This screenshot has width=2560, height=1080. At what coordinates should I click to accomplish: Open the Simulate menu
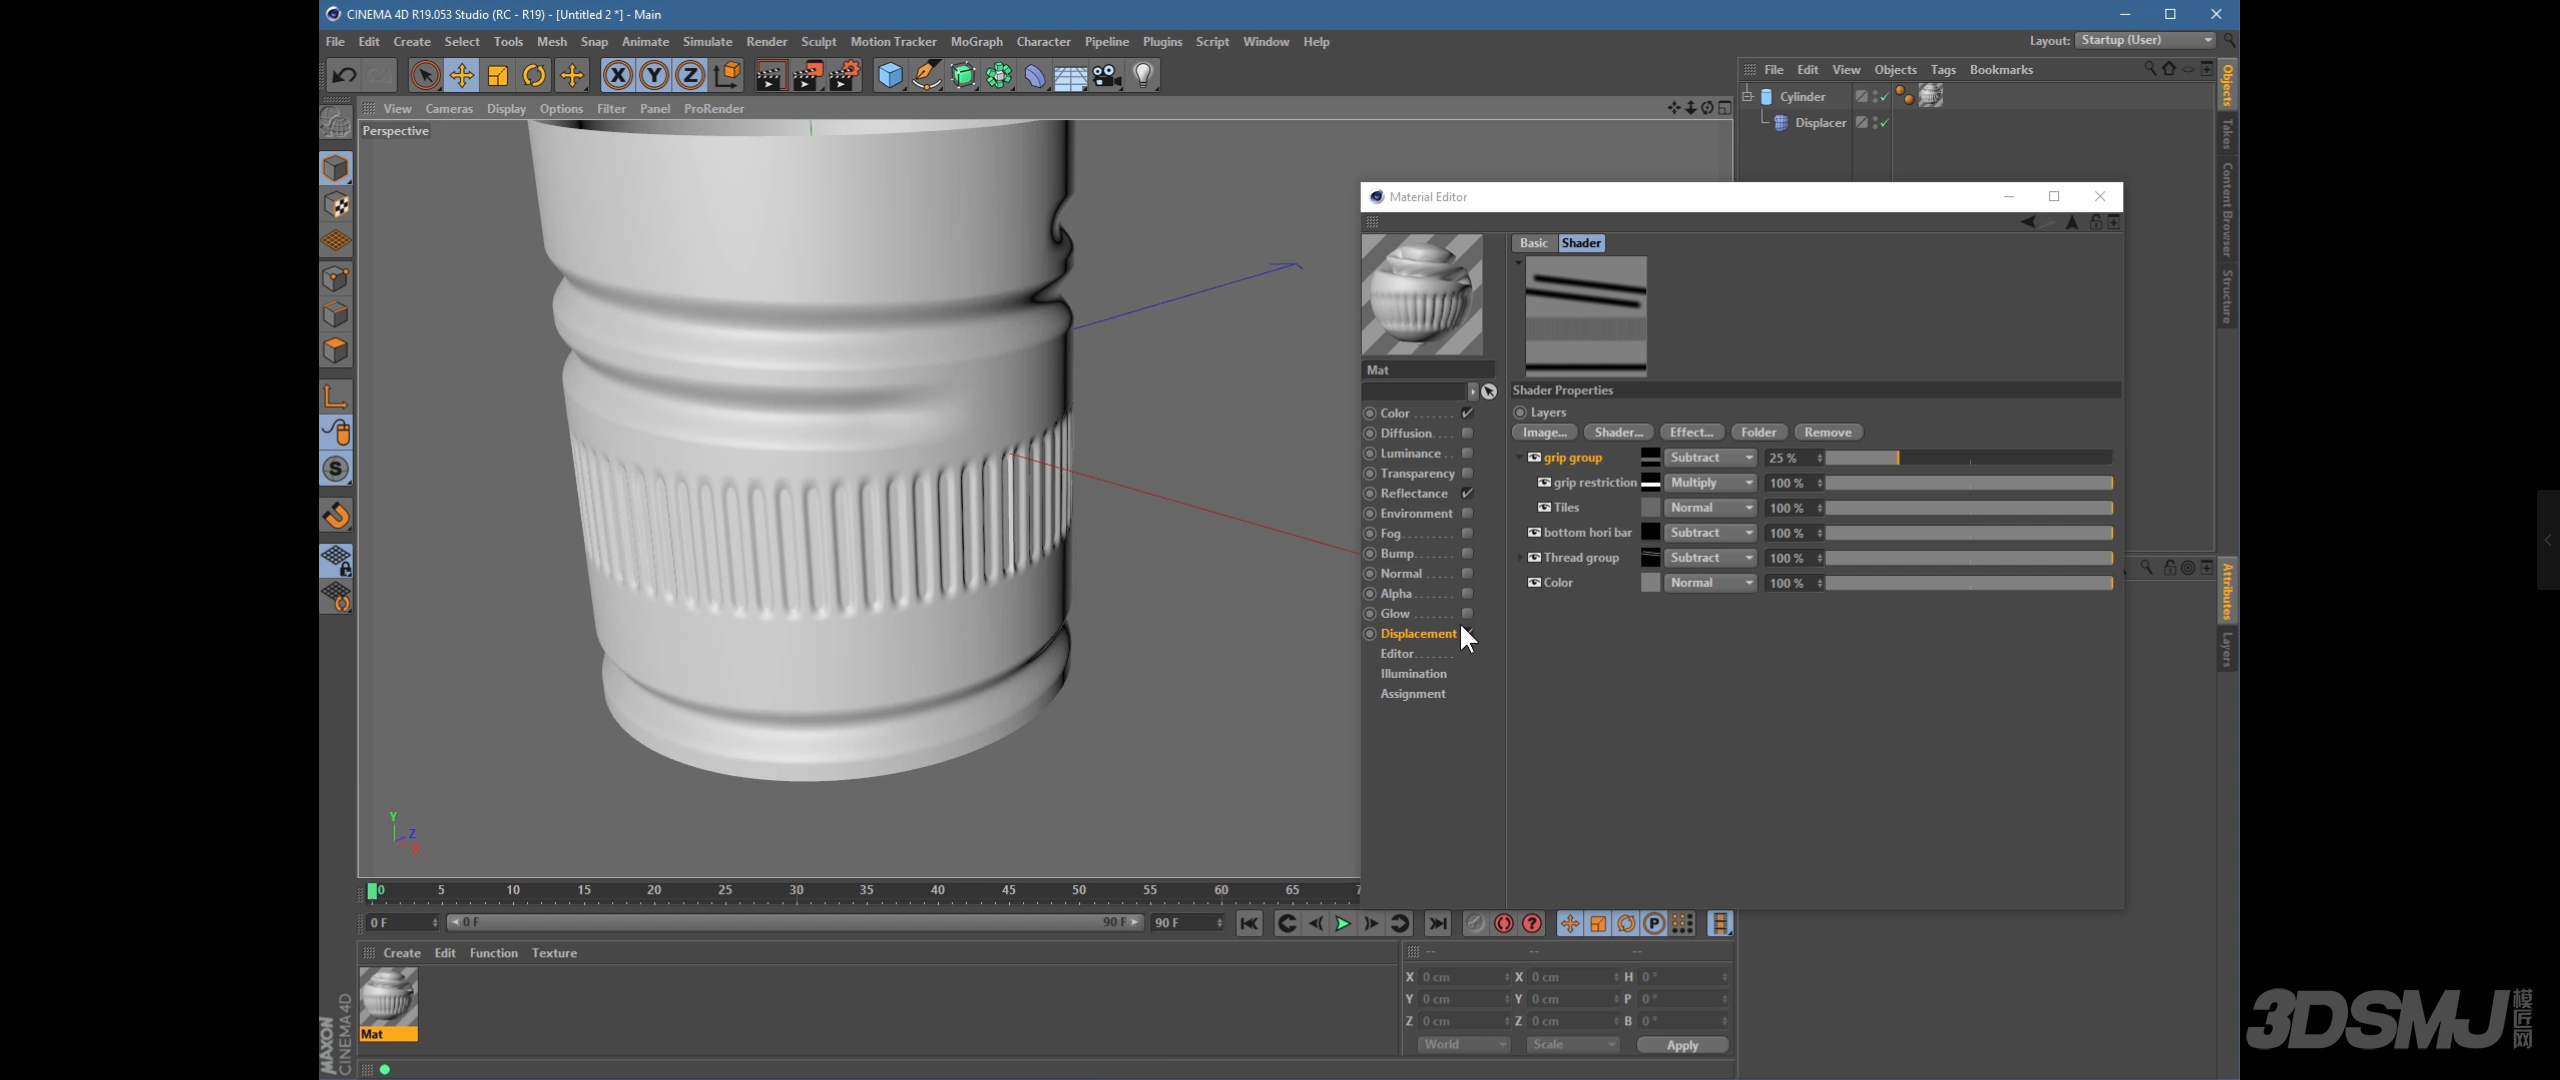pos(707,41)
